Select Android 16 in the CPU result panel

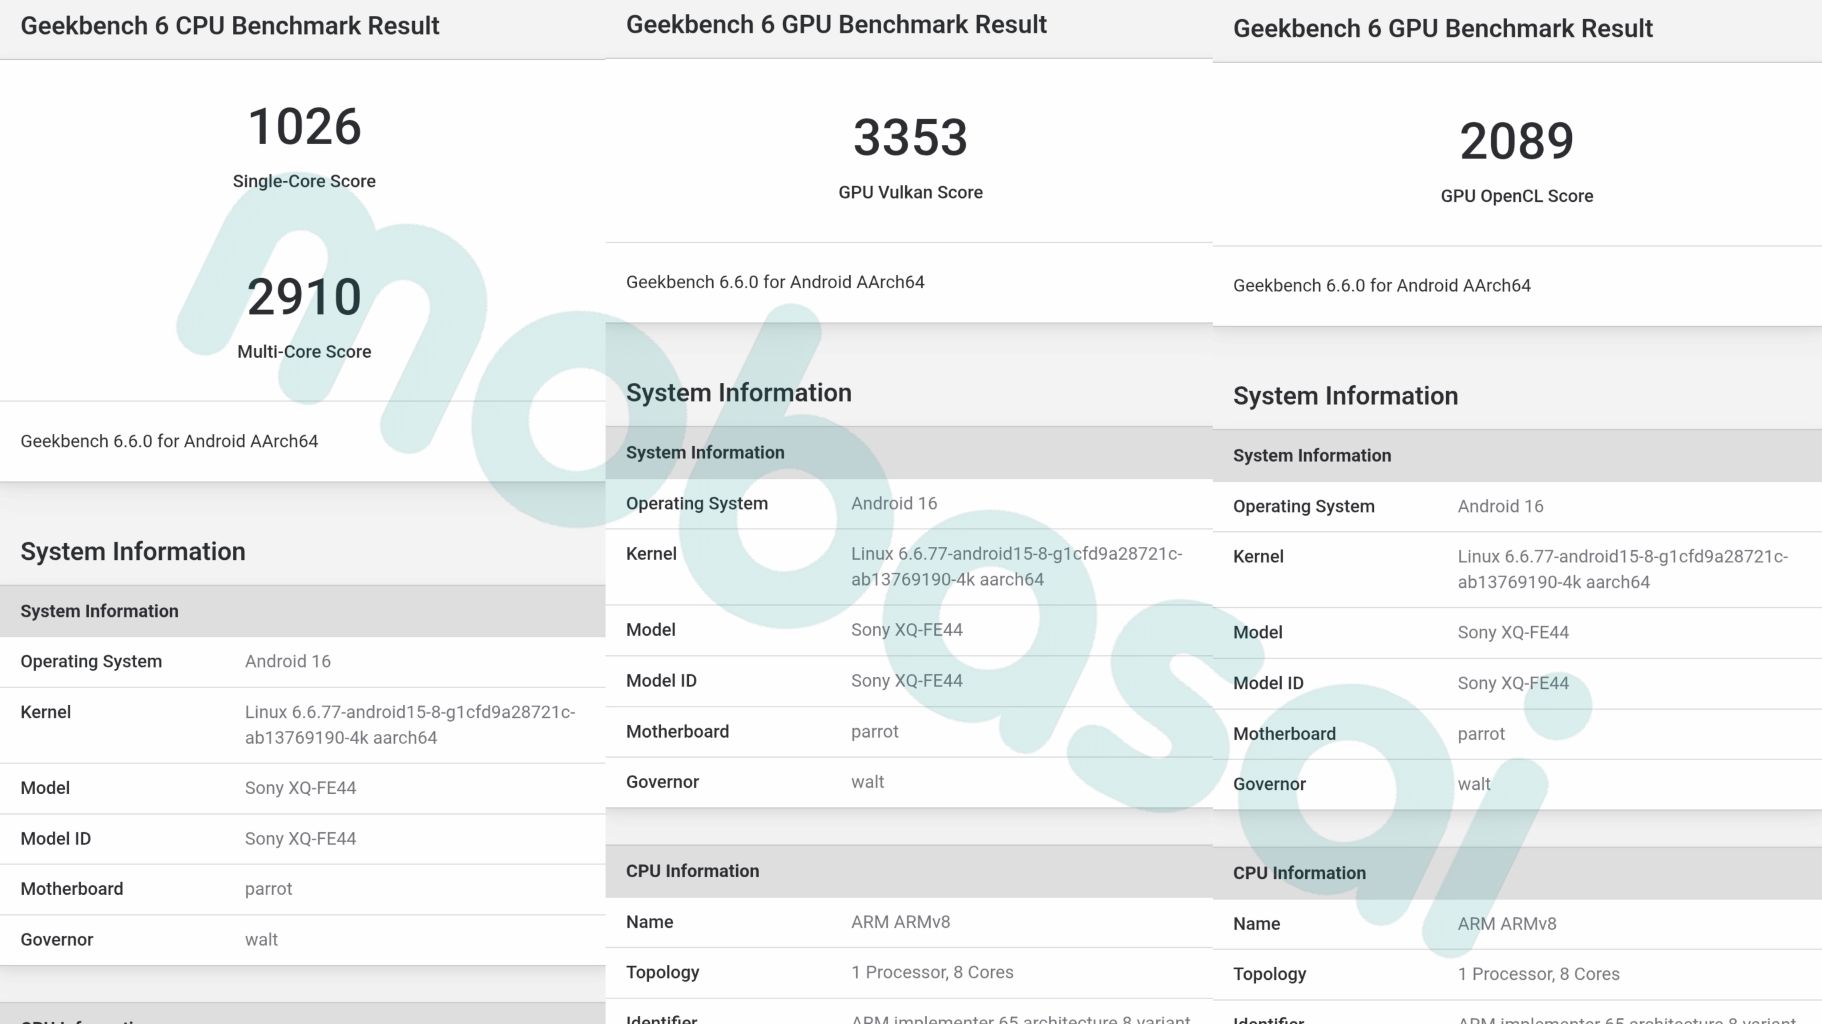pyautogui.click(x=287, y=662)
